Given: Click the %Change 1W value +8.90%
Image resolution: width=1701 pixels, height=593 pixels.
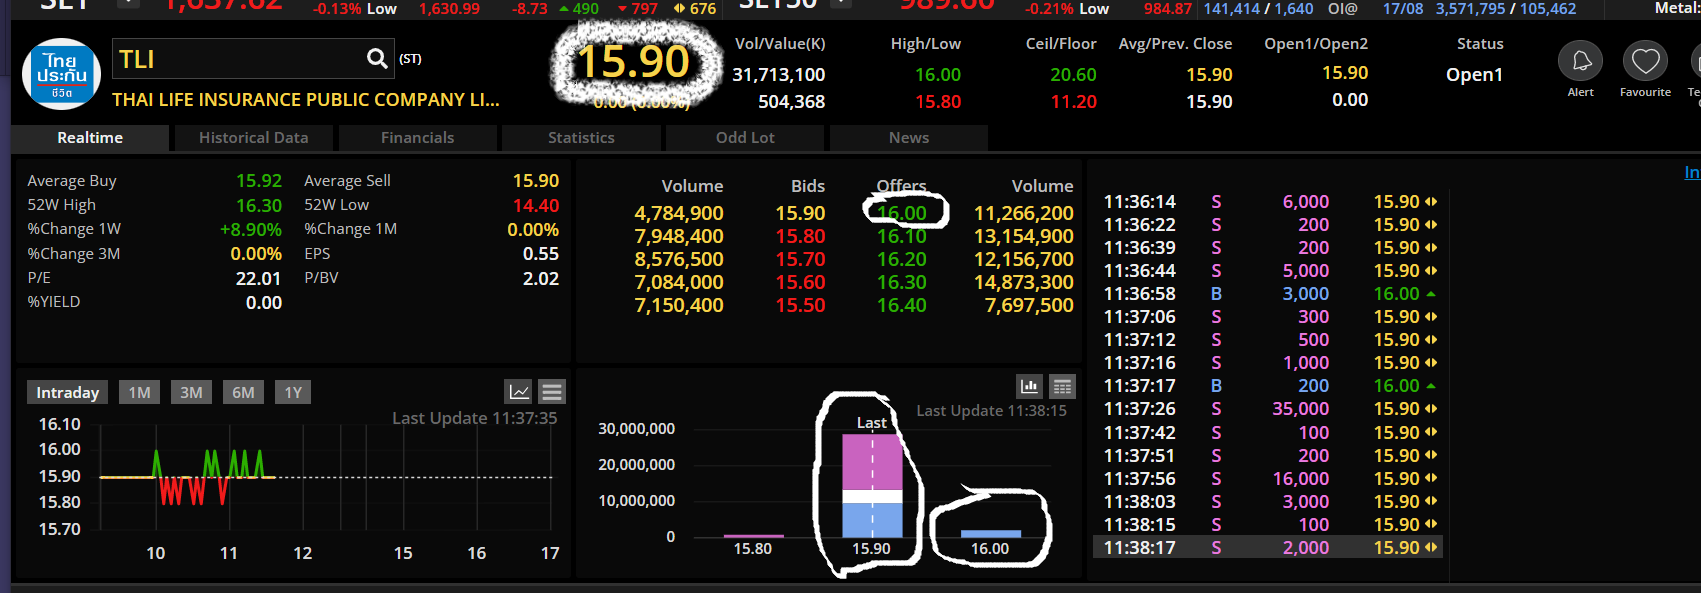Looking at the screenshot, I should click(251, 230).
